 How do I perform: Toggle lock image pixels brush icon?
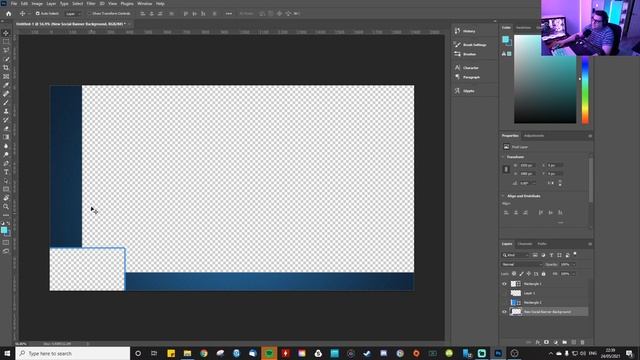(x=521, y=274)
